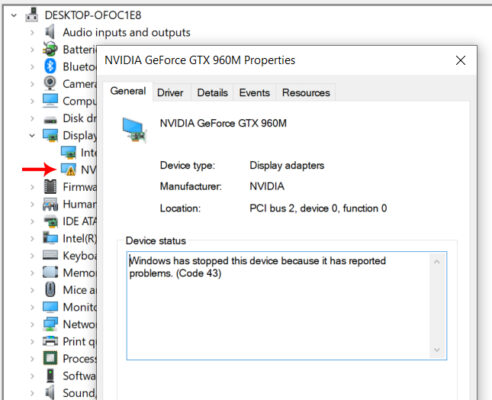Expand the Firmware category
Image resolution: width=492 pixels, height=400 pixels.
(32, 187)
